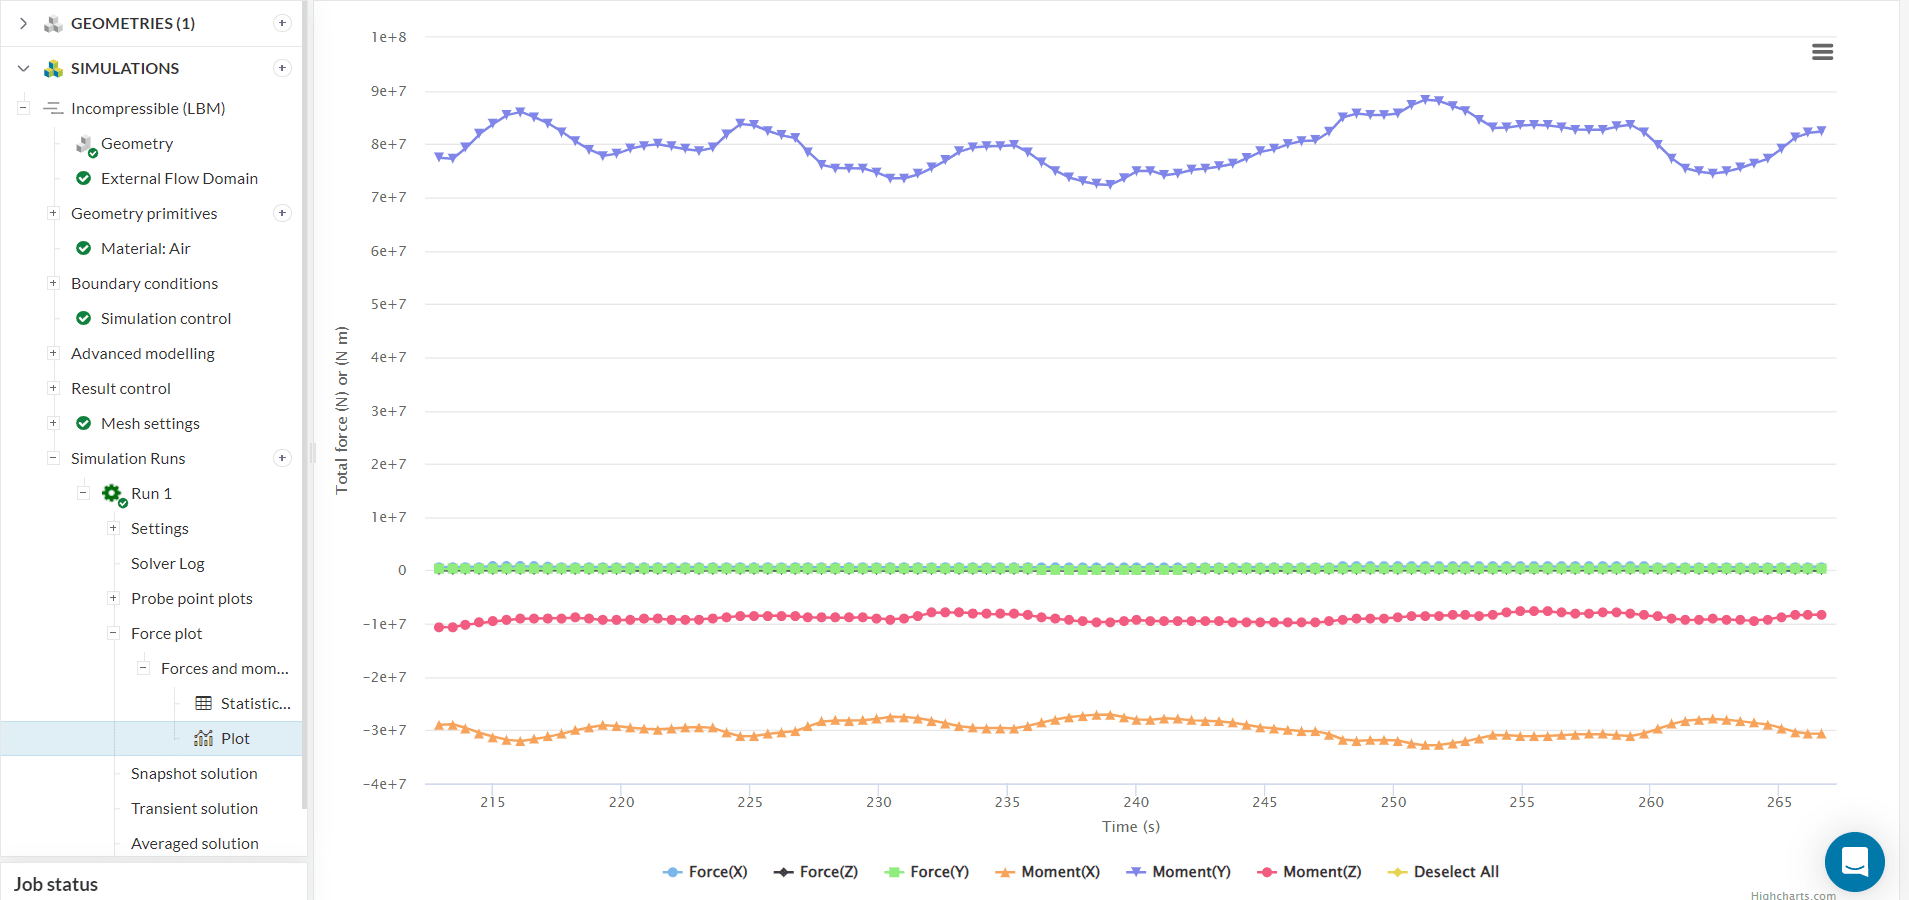Select the Transient solution entry
Screen dimensions: 1909x900
194,808
